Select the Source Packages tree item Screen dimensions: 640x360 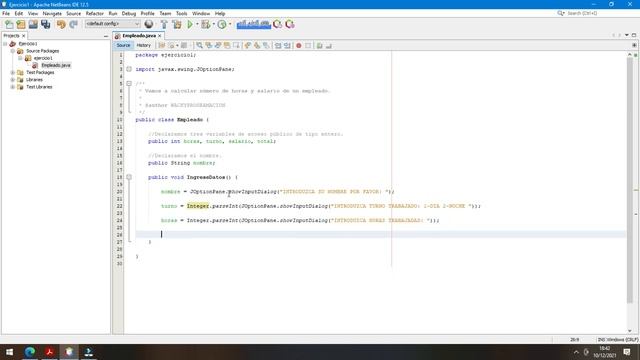click(42, 51)
